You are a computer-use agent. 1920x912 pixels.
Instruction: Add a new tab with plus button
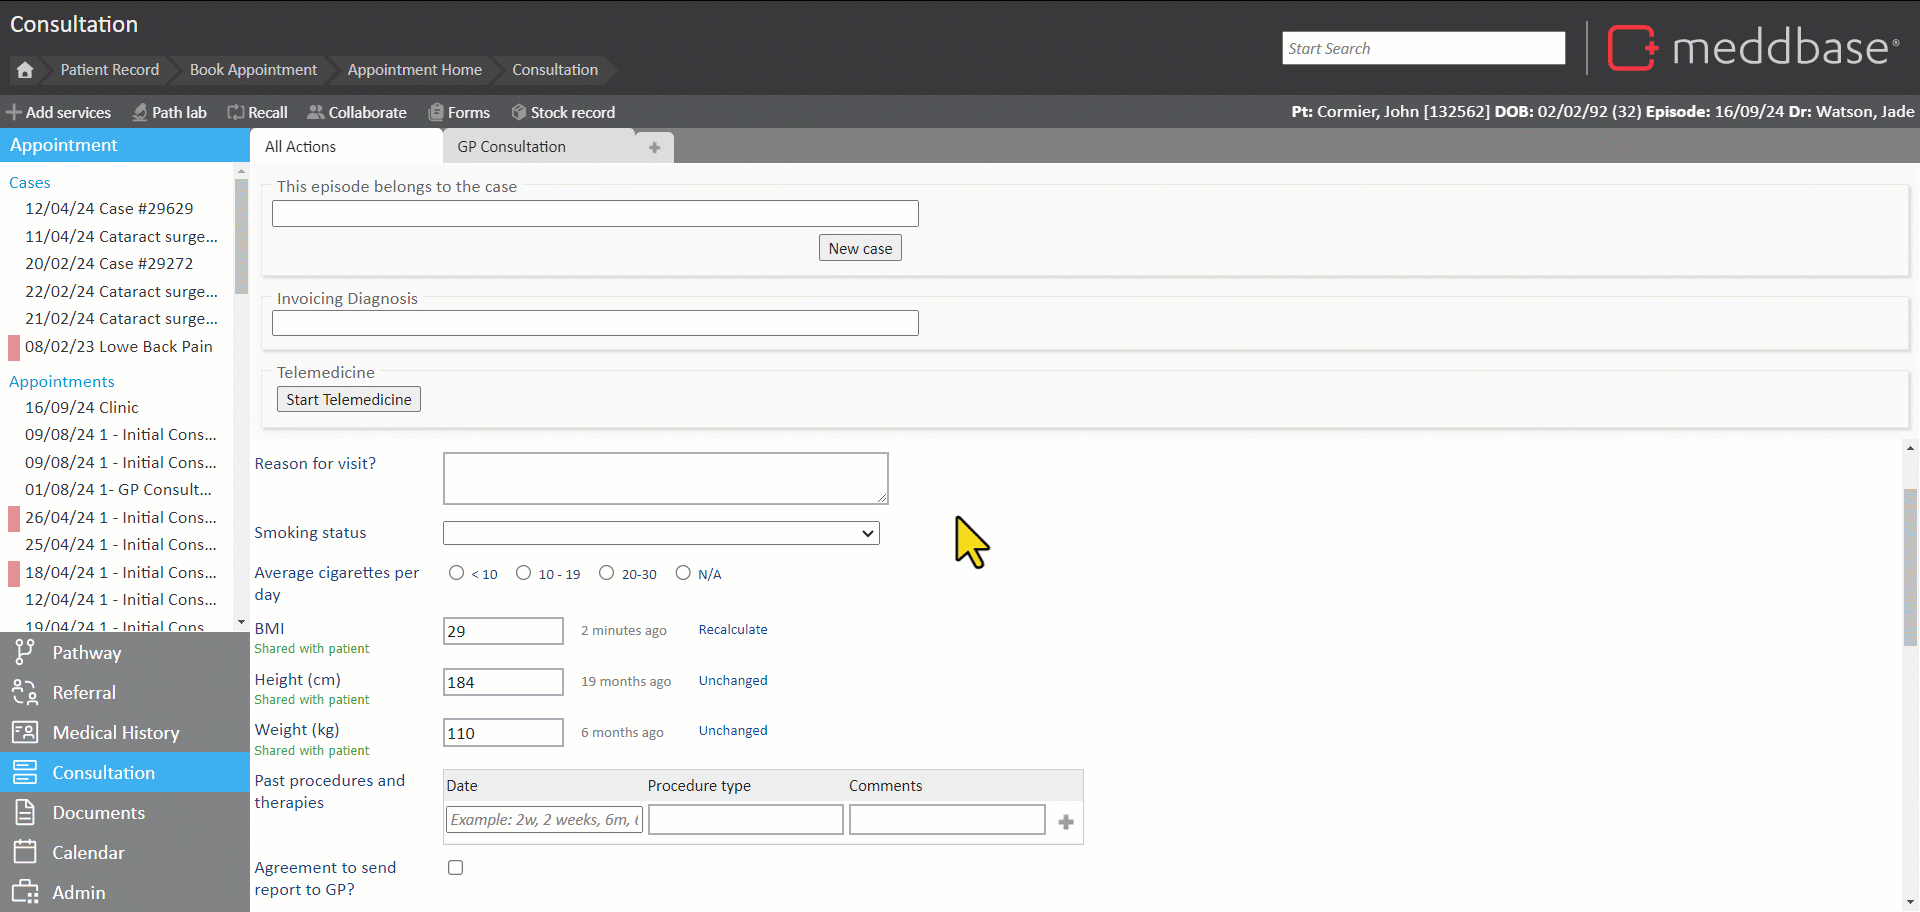coord(654,147)
